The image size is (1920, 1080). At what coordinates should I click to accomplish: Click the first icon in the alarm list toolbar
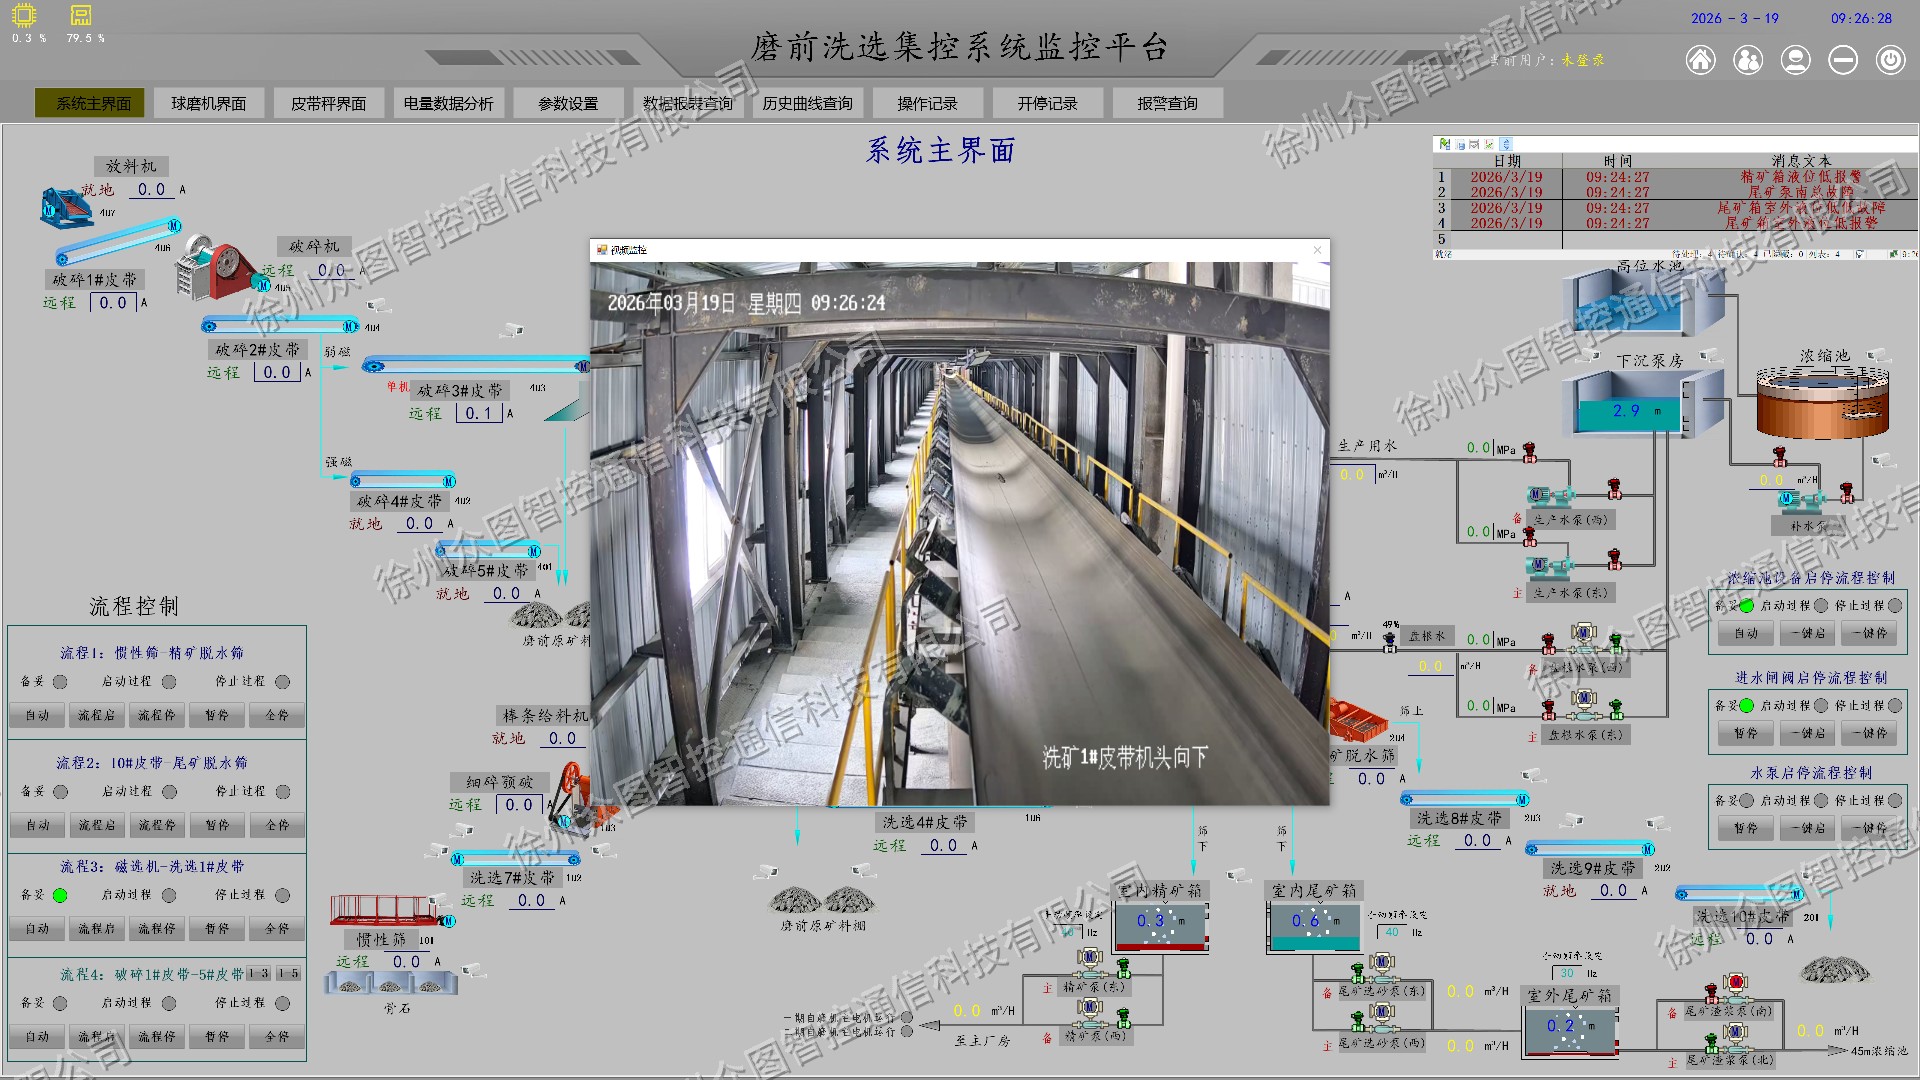(x=1444, y=144)
